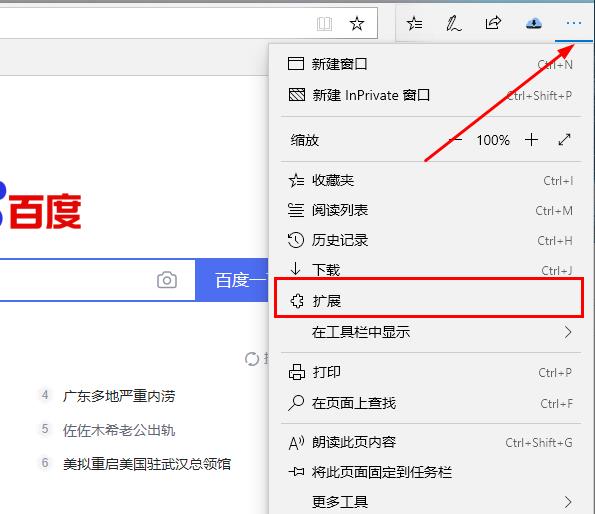Open 阅读列表 from the menu

click(x=431, y=210)
